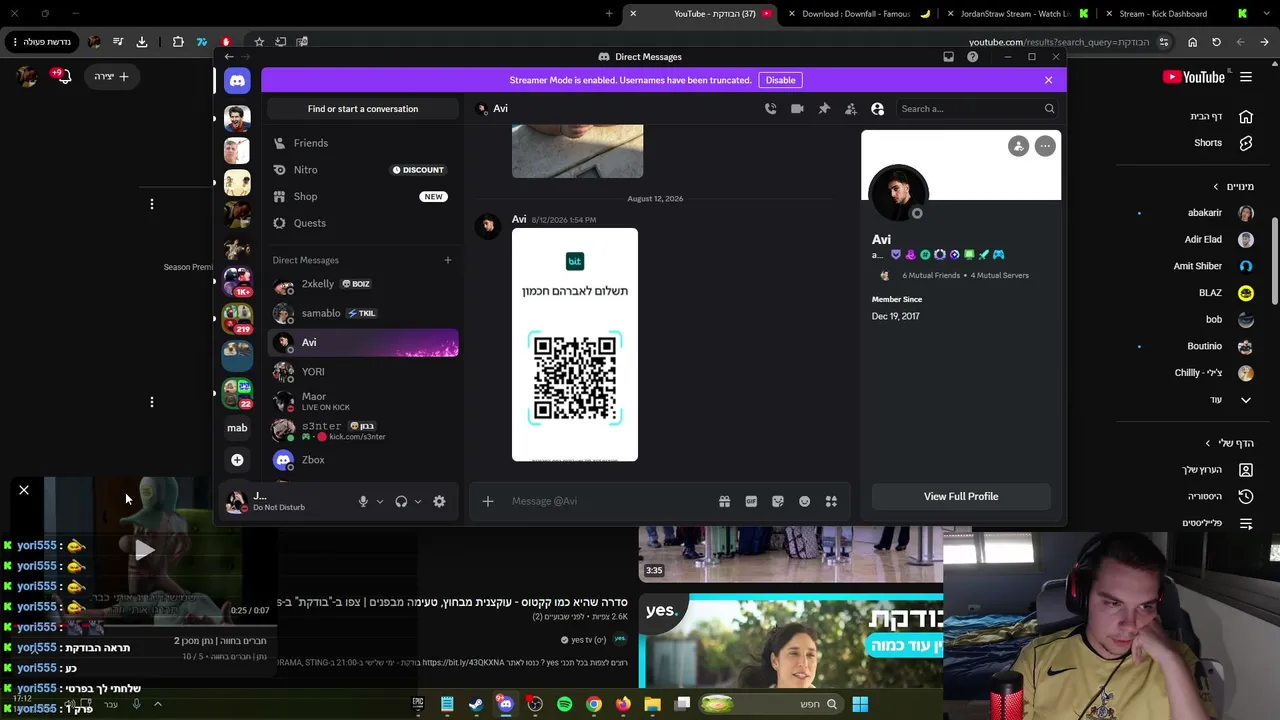1280x720 pixels.
Task: Open the Zbox conversation
Action: click(x=363, y=460)
